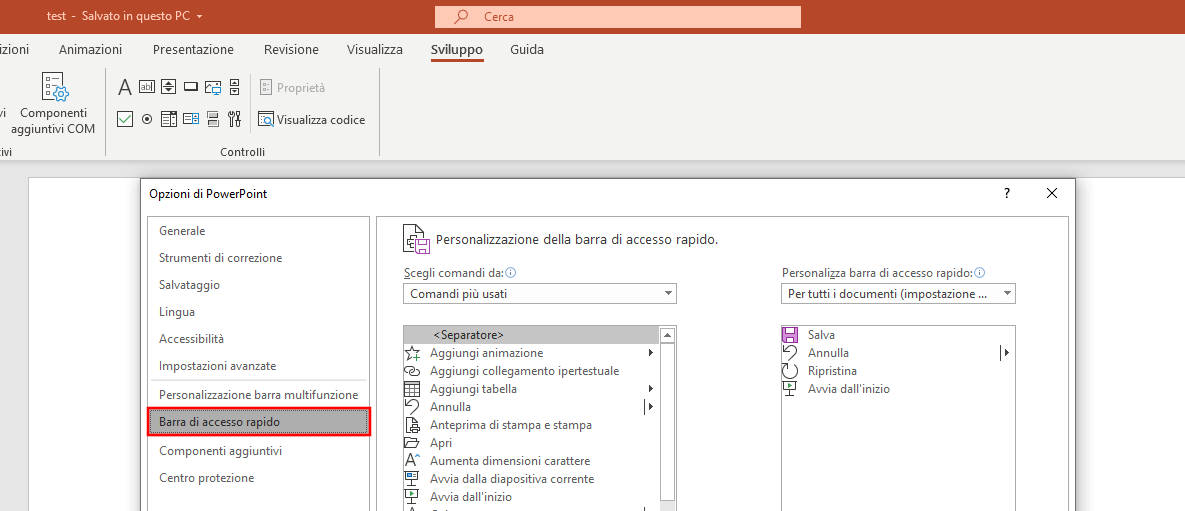The width and height of the screenshot is (1185, 511).
Task: Select Anteprima di stampa e stampa command
Action: pyautogui.click(x=531, y=425)
